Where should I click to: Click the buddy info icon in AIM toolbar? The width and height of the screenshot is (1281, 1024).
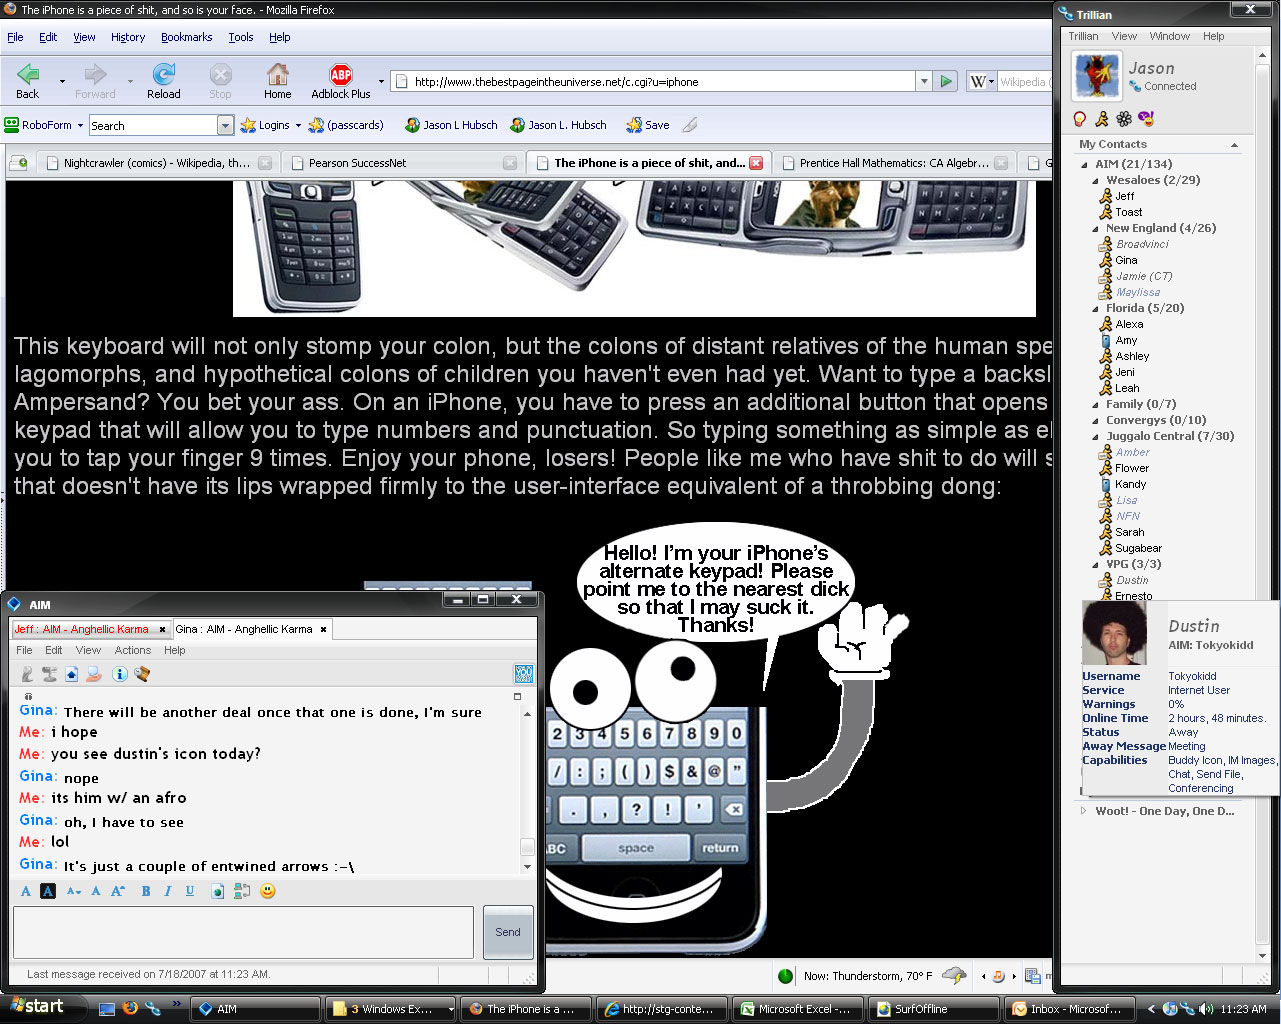pos(119,674)
